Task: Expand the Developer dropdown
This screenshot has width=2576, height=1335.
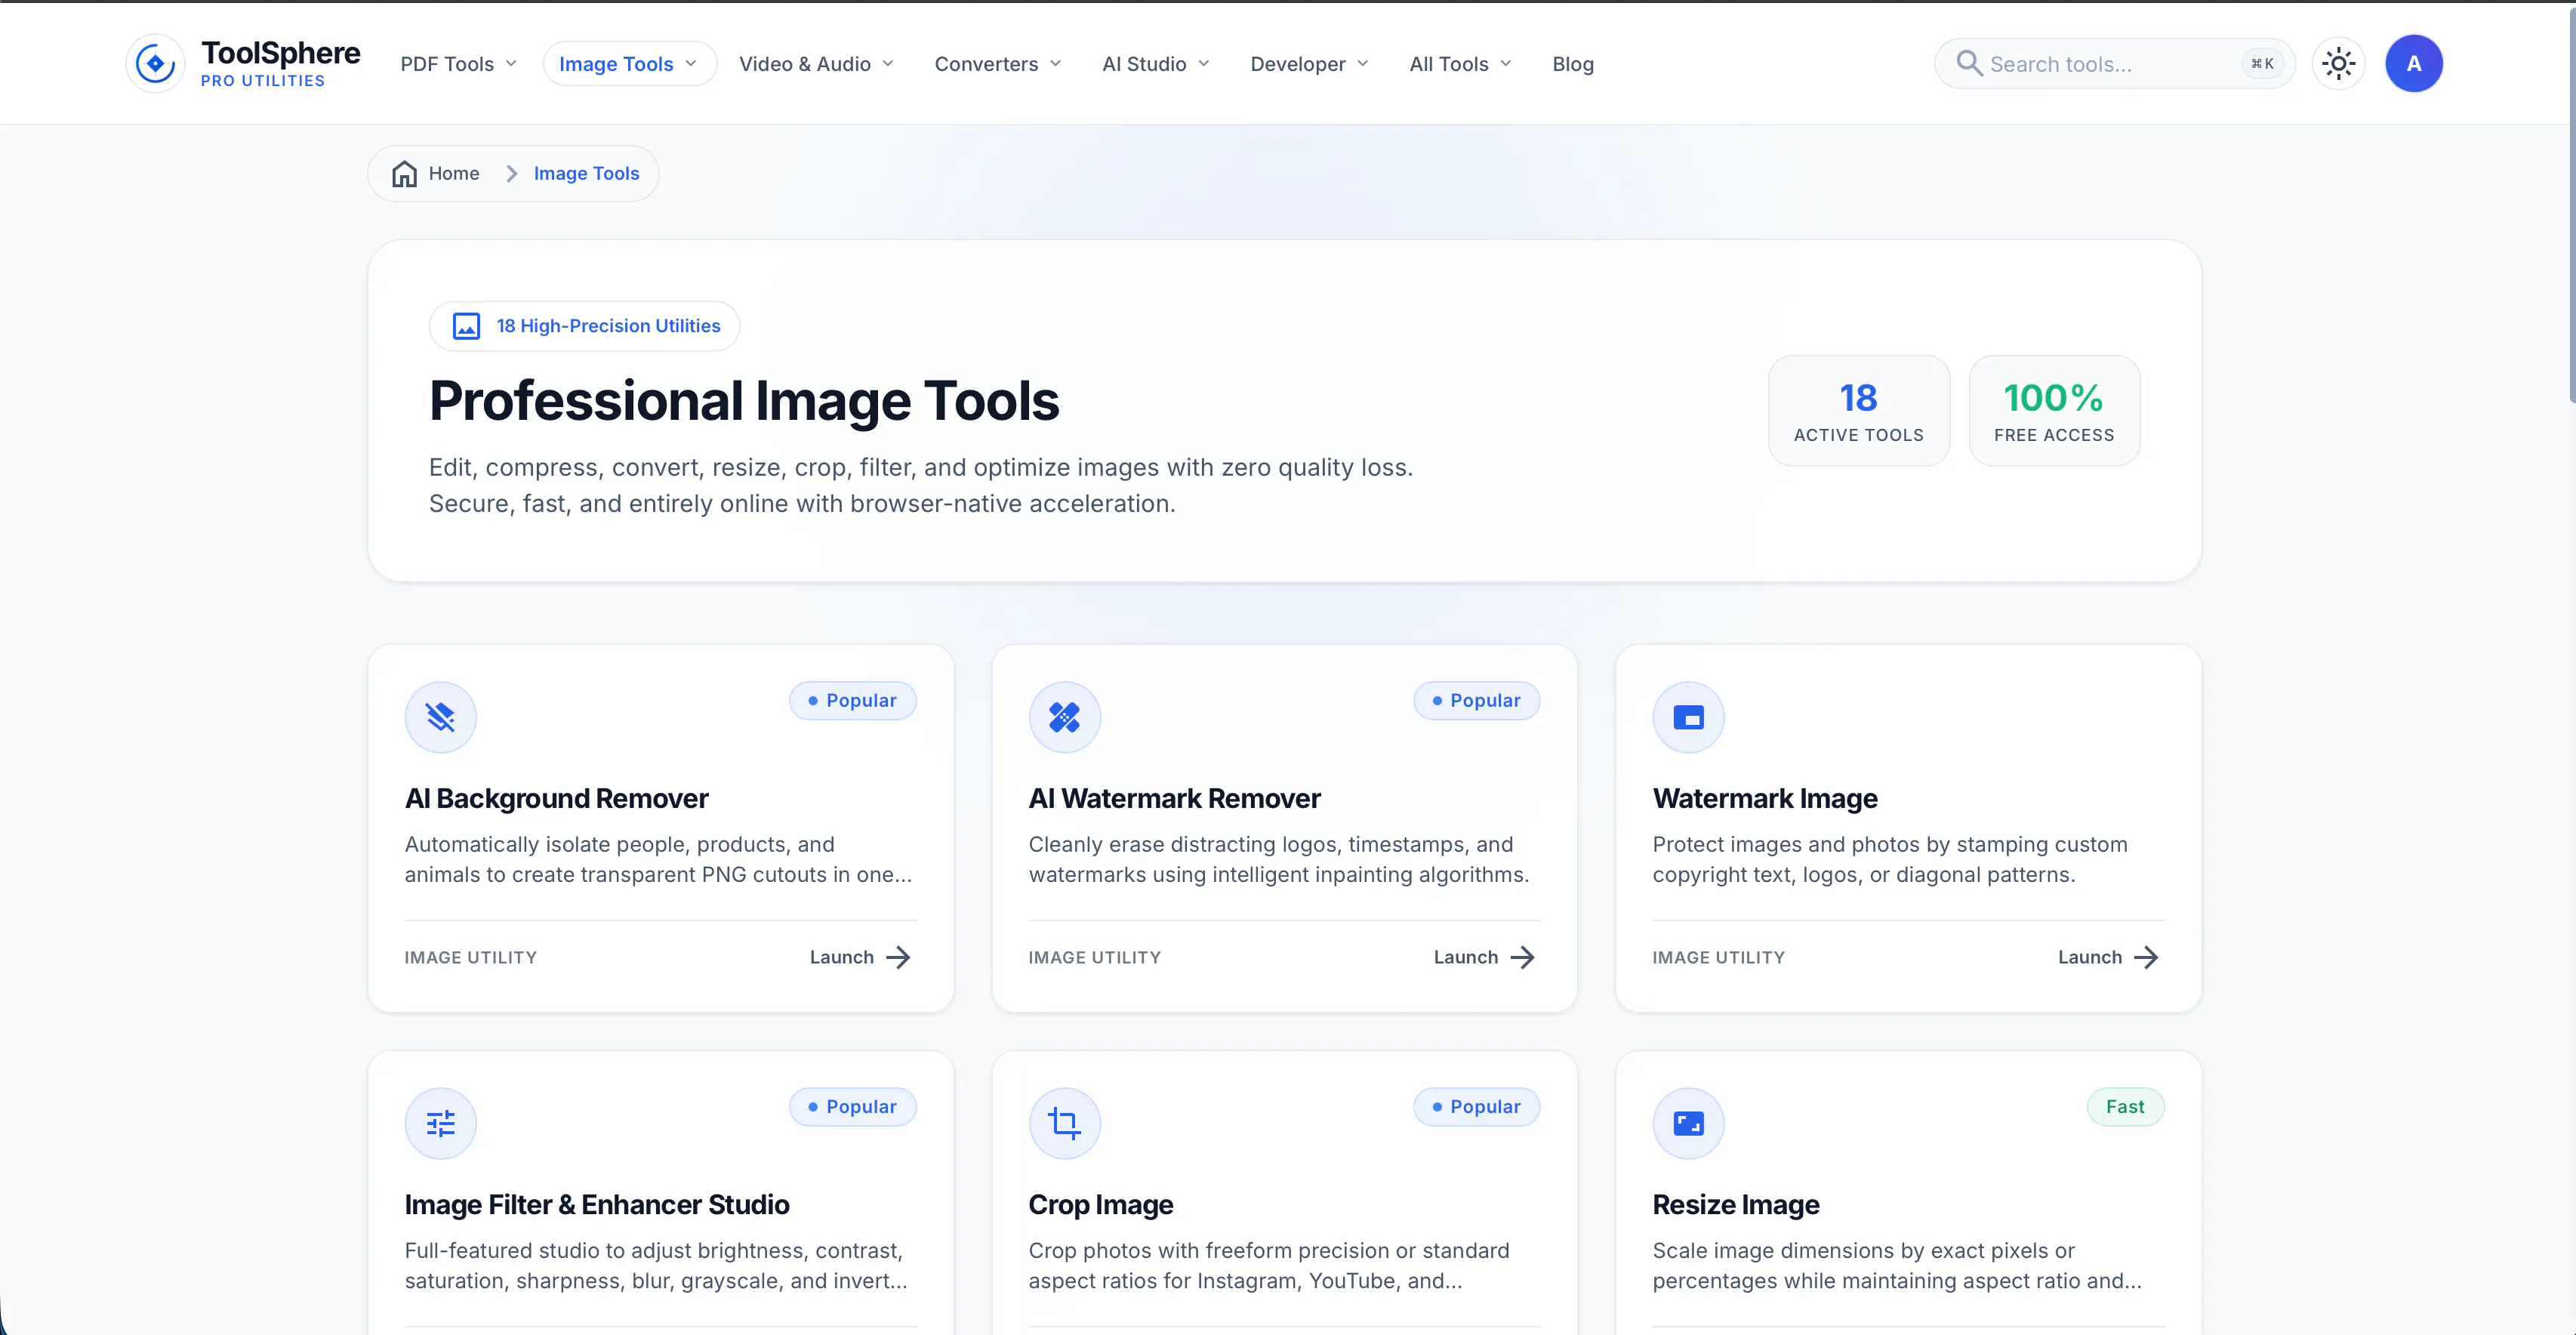Action: tap(1309, 64)
